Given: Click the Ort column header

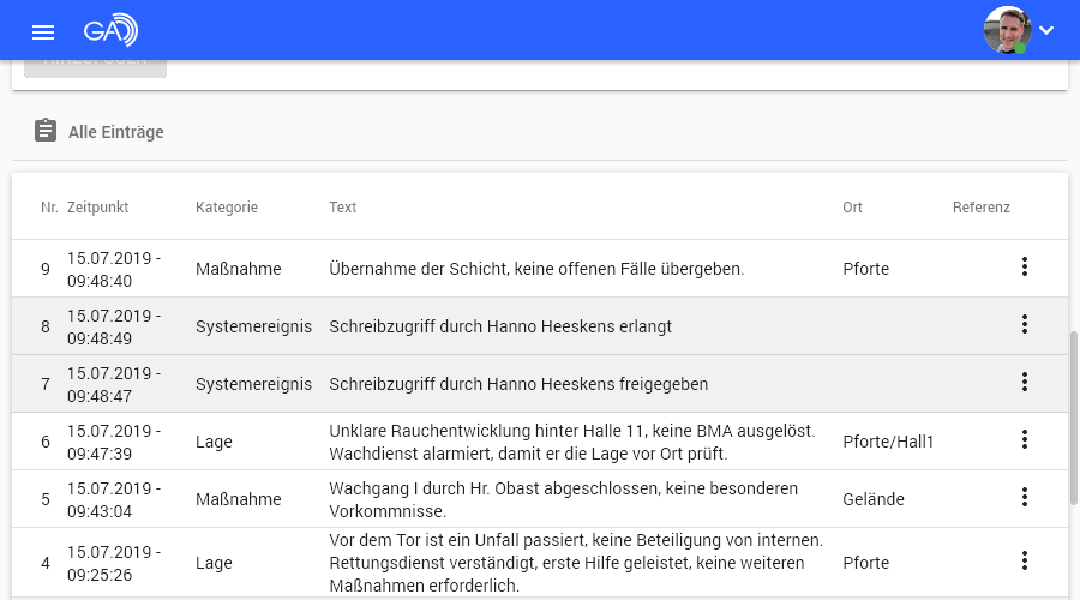Looking at the screenshot, I should [852, 207].
